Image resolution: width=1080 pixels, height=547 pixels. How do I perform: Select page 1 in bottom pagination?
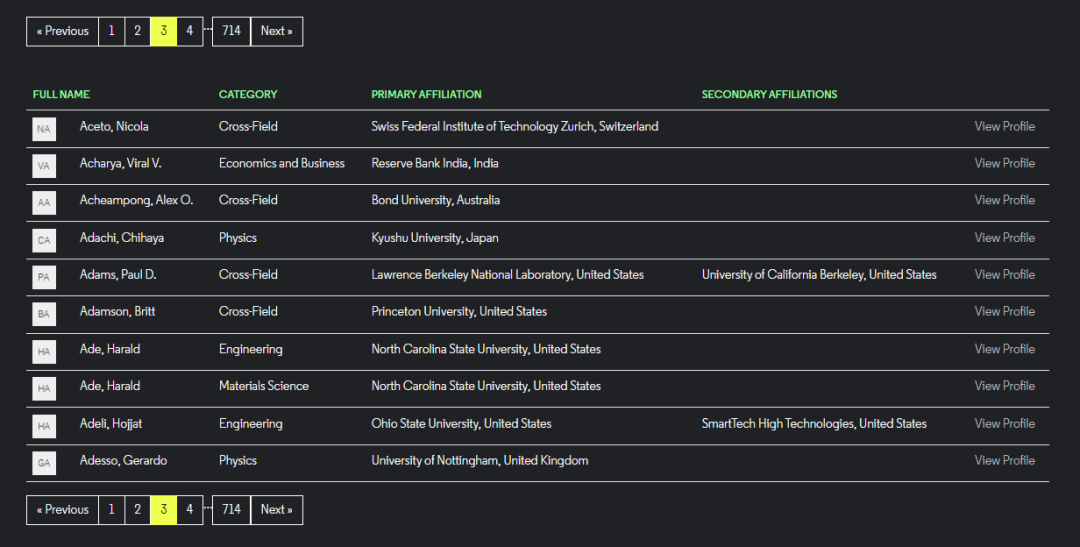tap(111, 510)
